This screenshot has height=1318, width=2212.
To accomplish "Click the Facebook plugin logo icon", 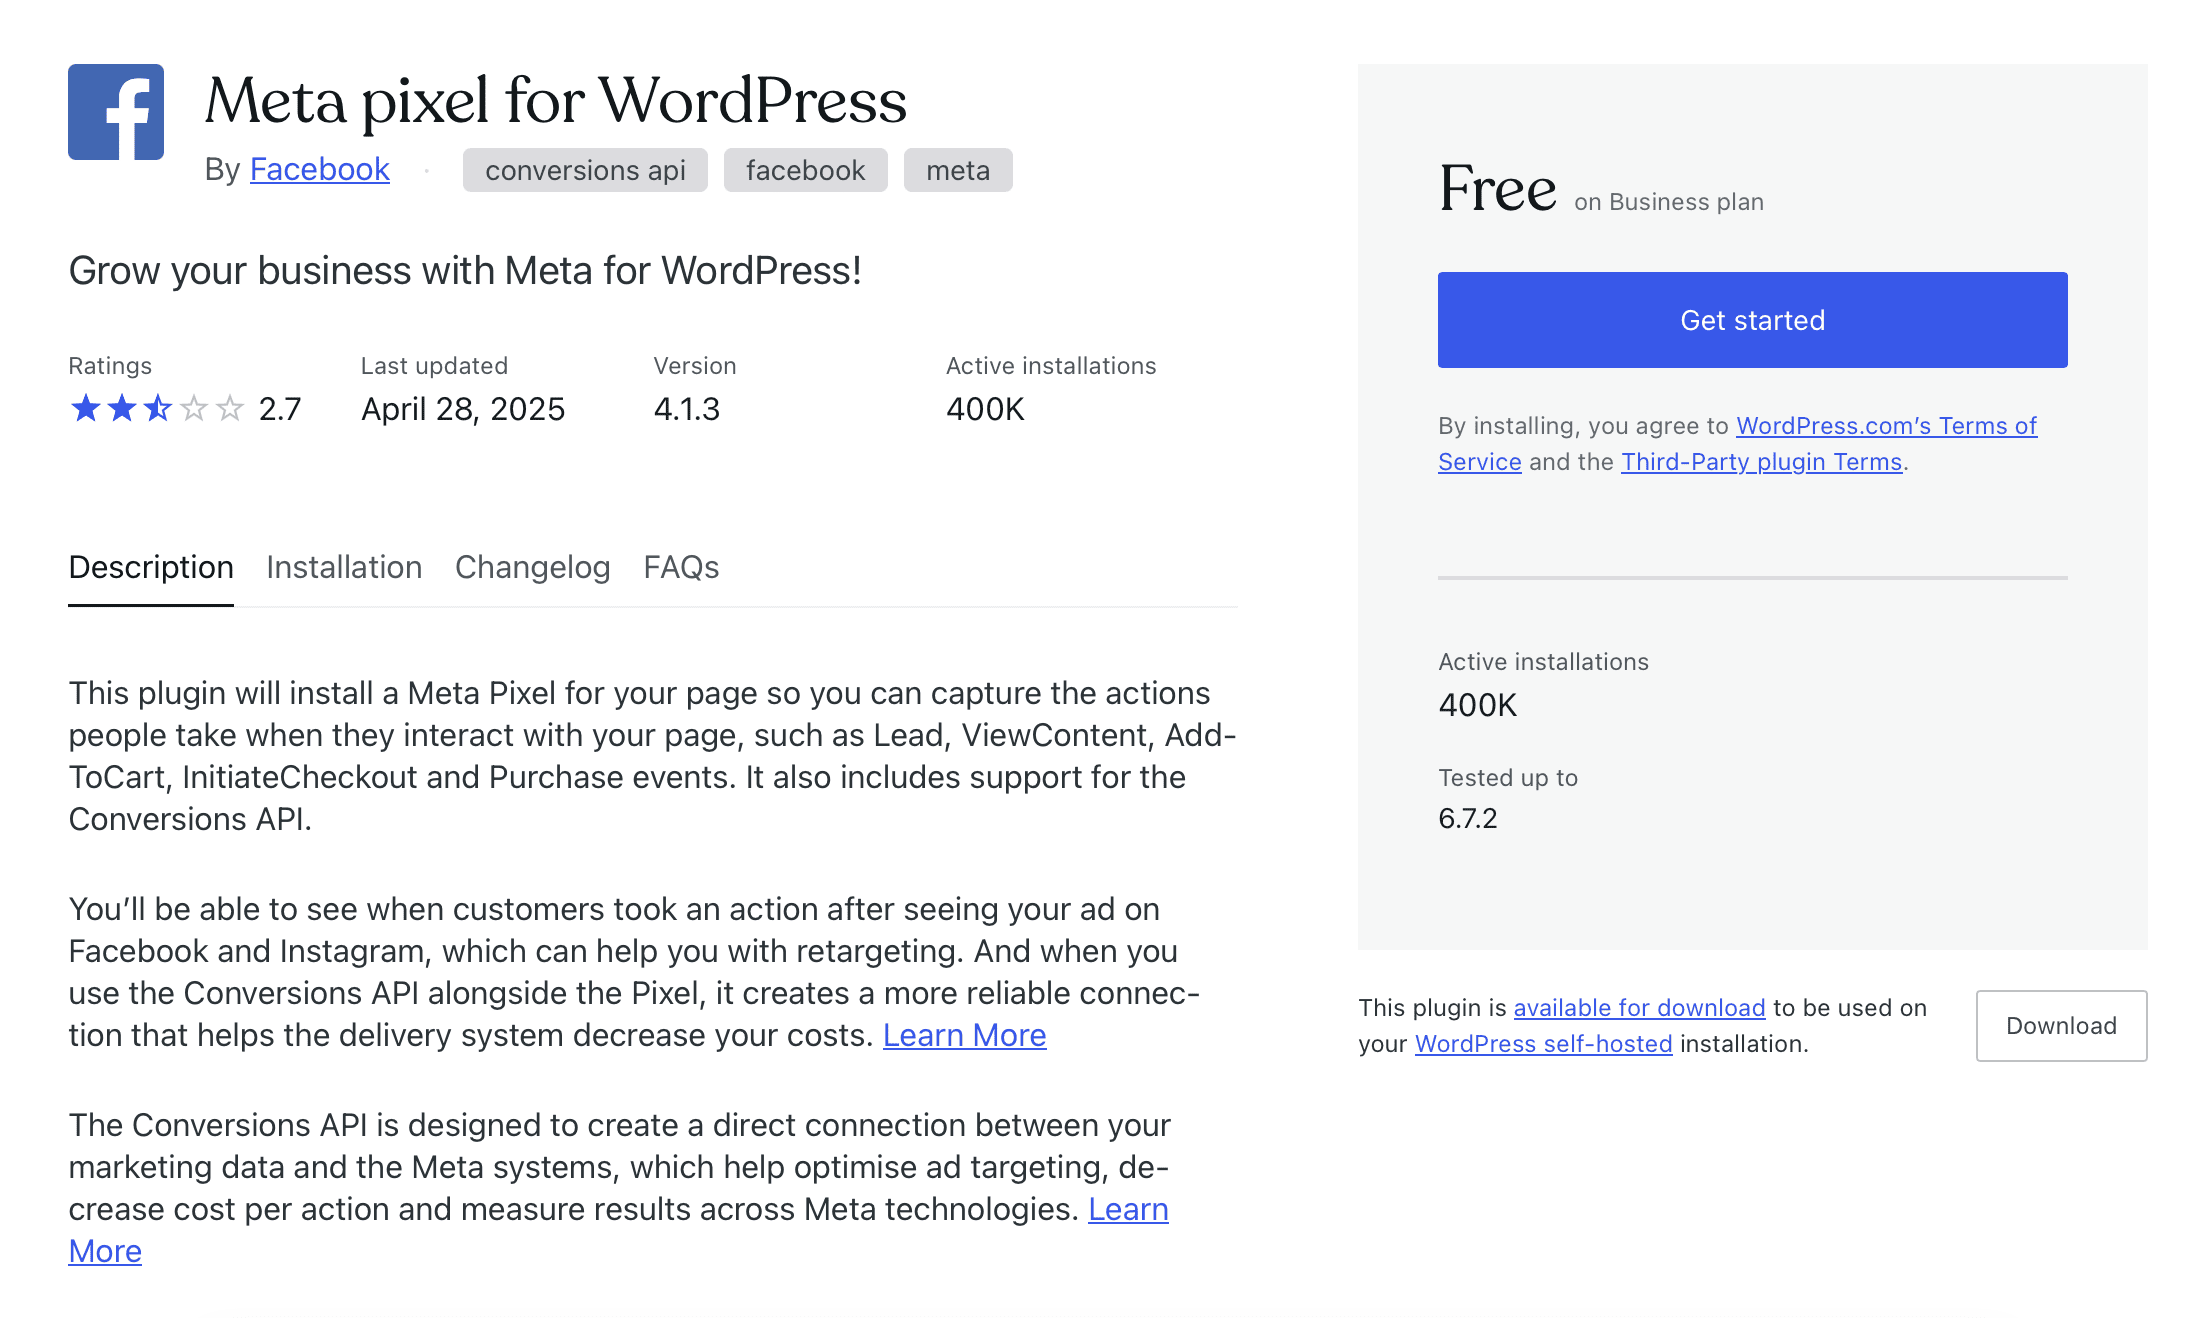I will pos(116,112).
